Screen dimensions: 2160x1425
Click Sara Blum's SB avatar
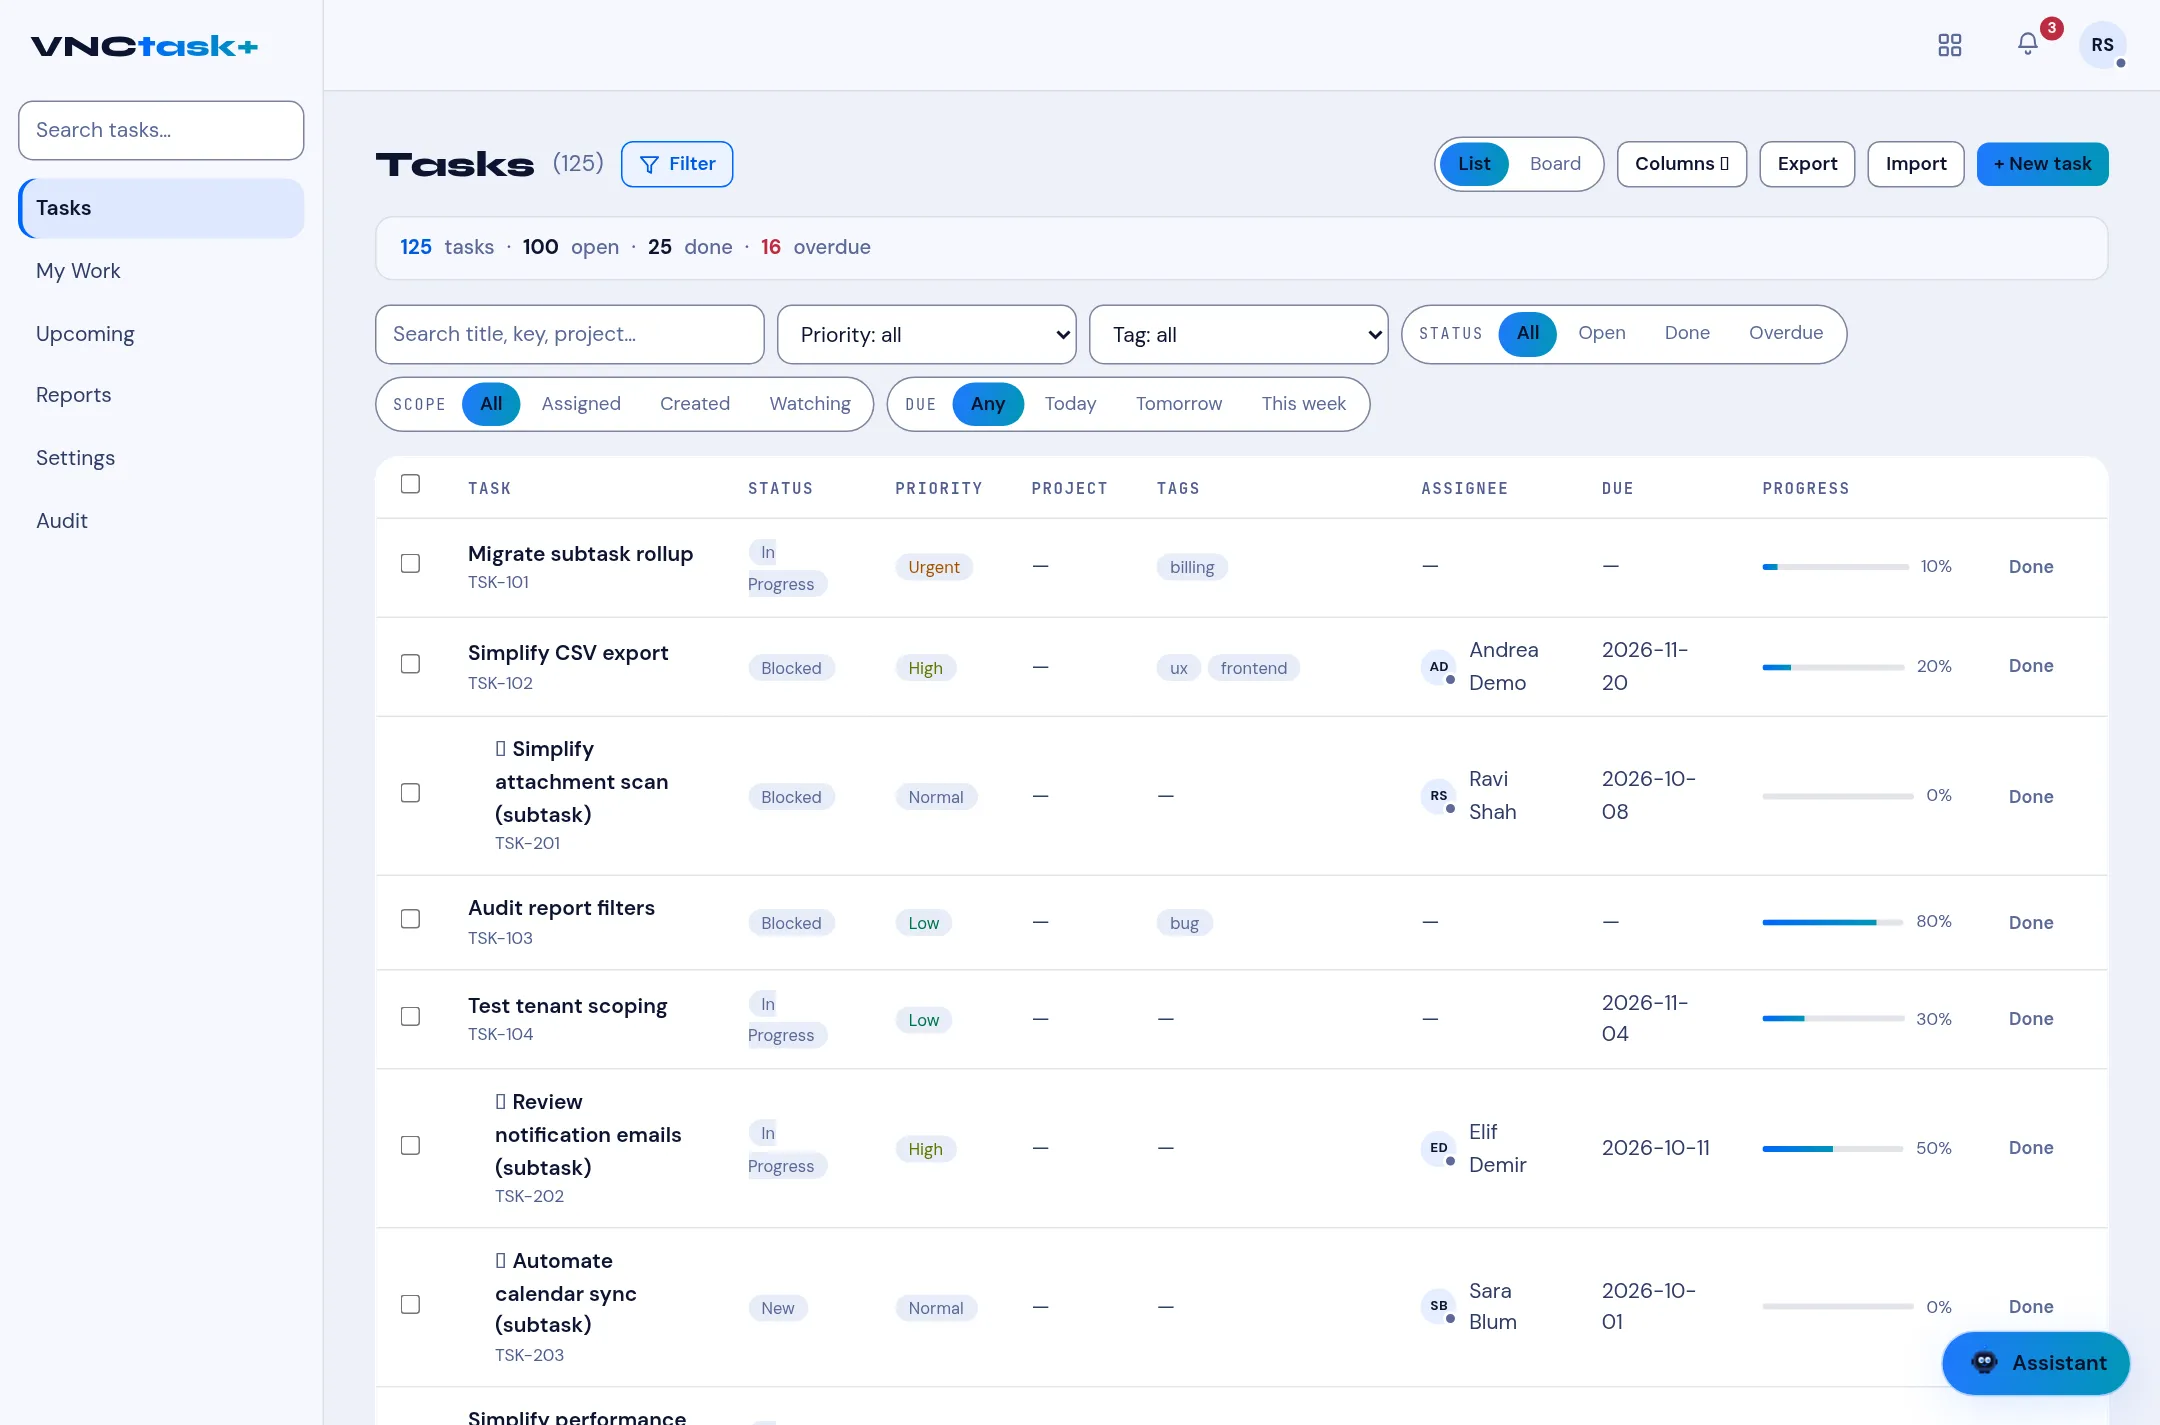pos(1438,1306)
